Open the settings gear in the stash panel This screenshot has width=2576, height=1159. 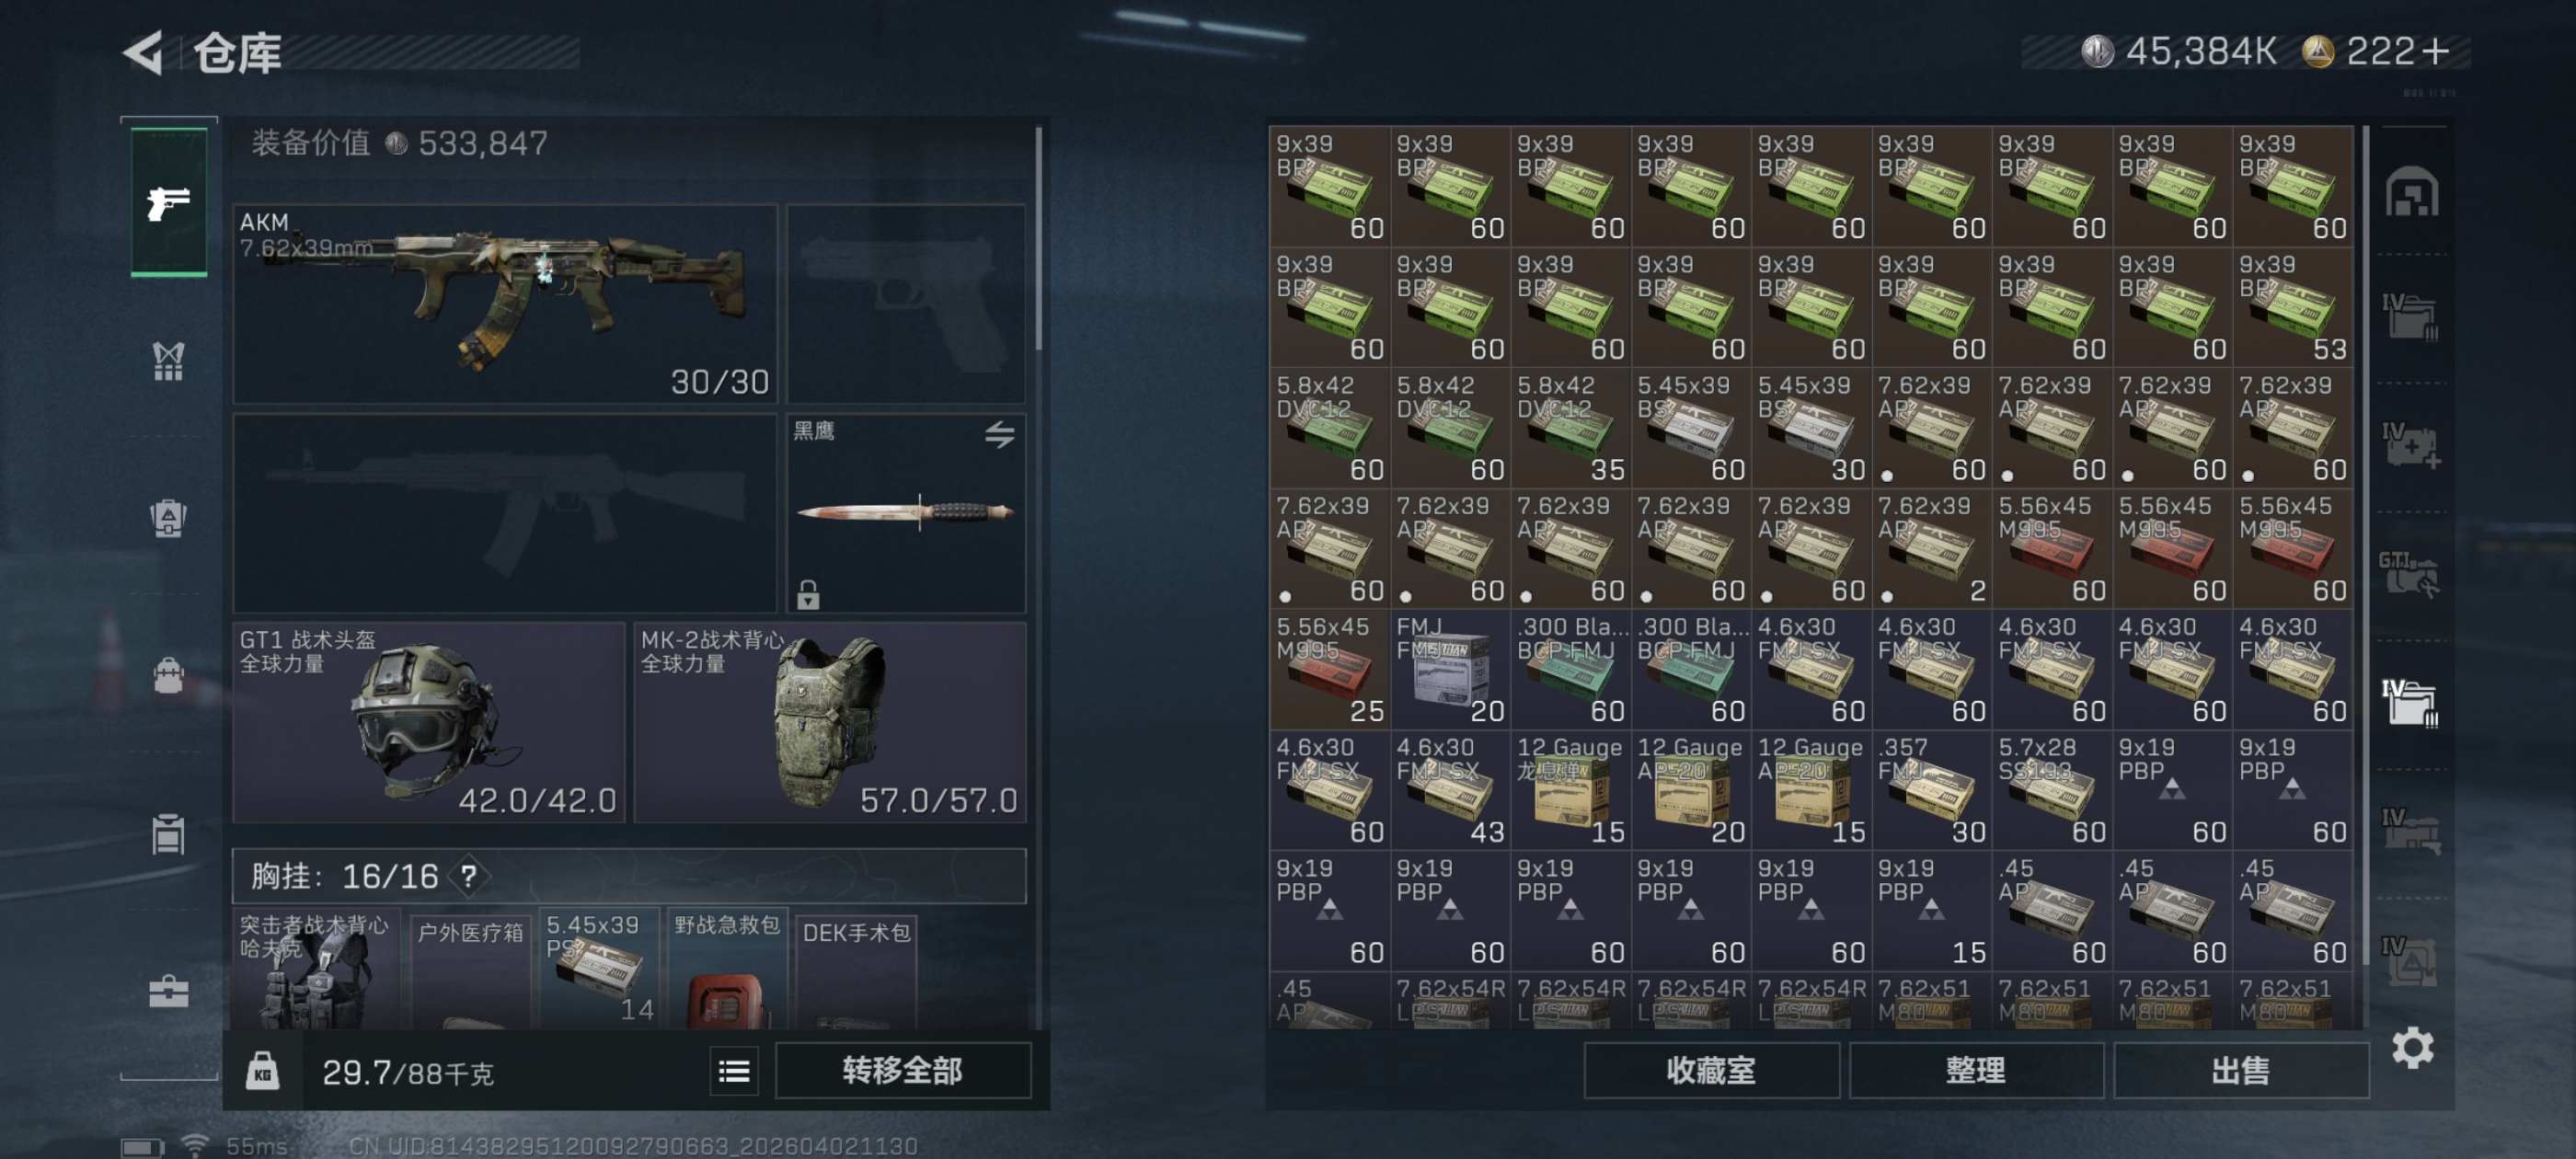(2412, 1047)
